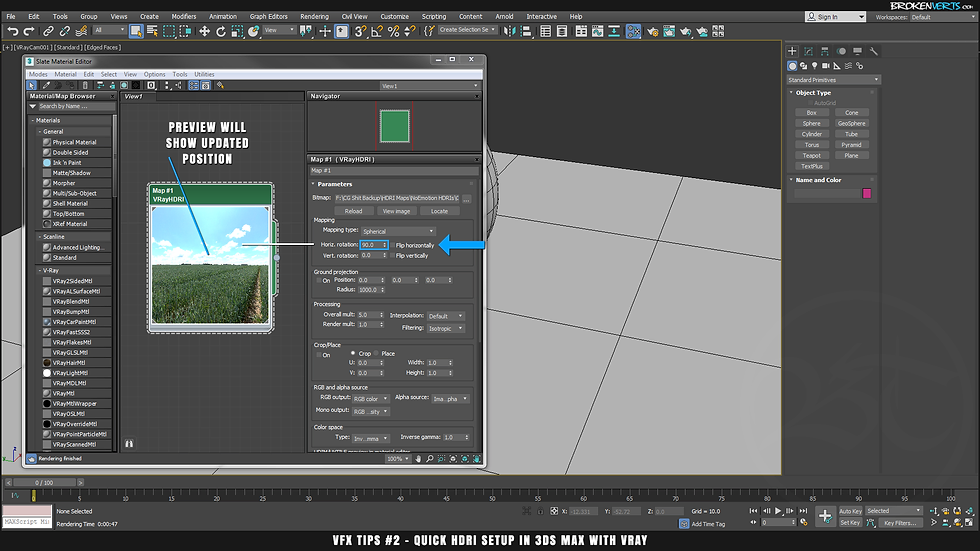
Task: Toggle the Set Key button
Action: [x=850, y=522]
